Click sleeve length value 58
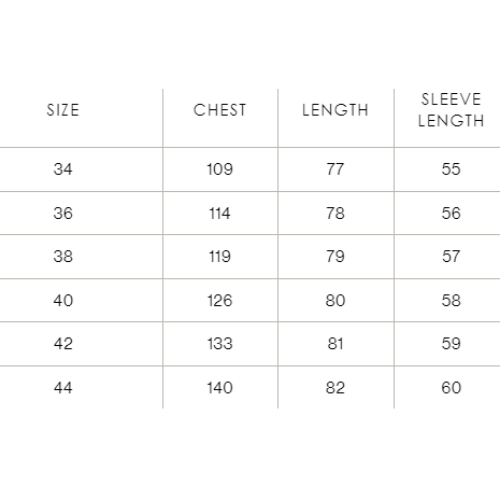This screenshot has height=500, width=500. coord(451,300)
